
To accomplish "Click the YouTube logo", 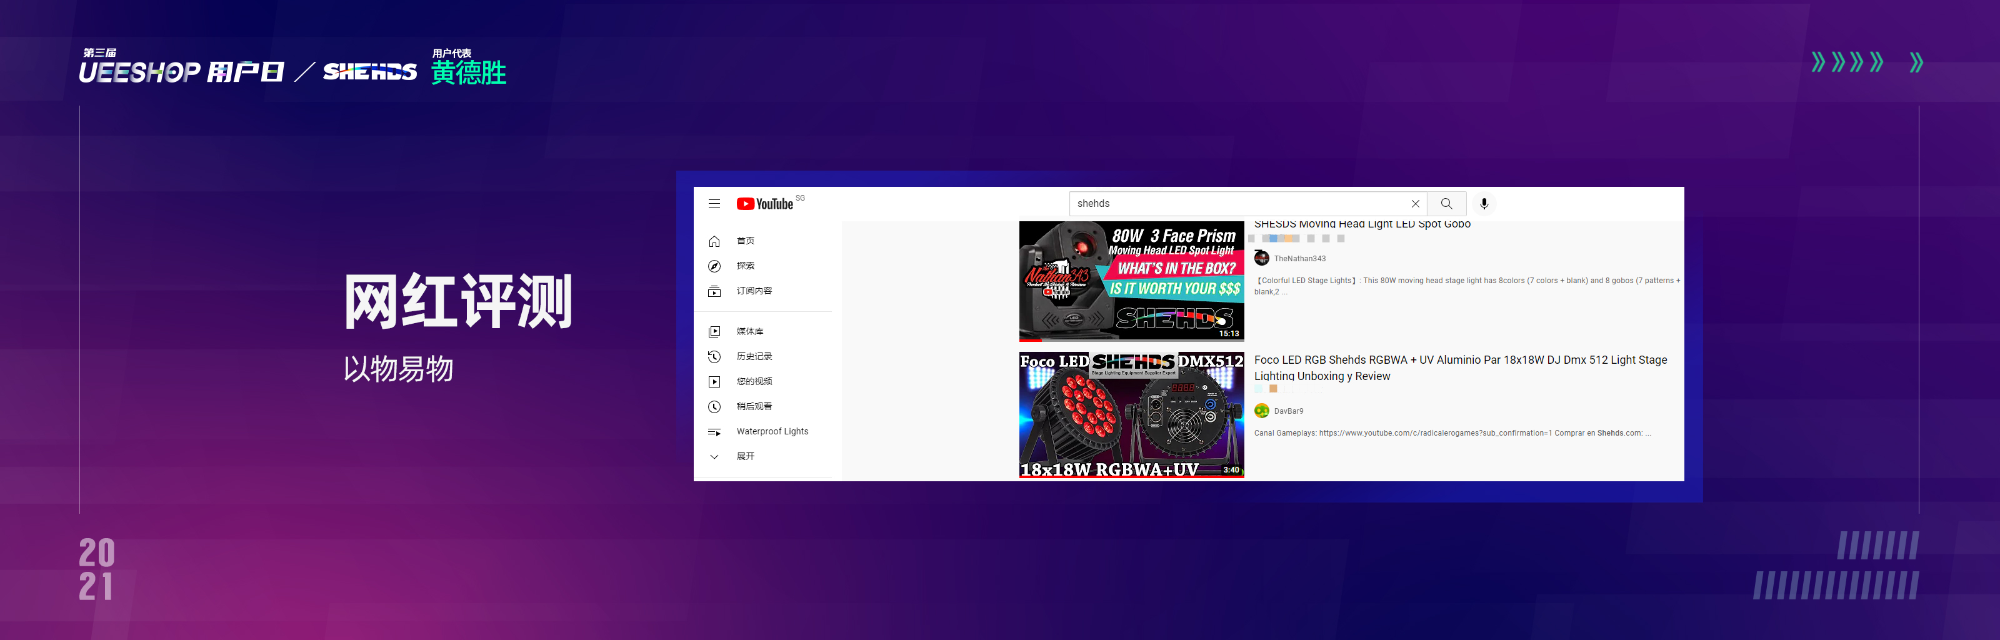I will [765, 204].
